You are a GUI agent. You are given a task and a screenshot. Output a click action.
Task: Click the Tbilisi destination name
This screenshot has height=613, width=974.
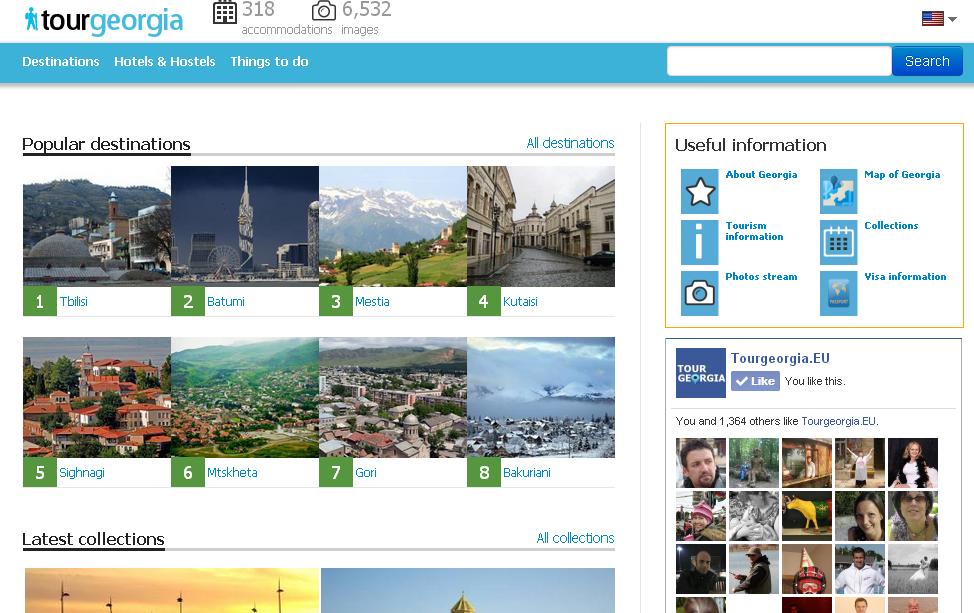tap(73, 301)
